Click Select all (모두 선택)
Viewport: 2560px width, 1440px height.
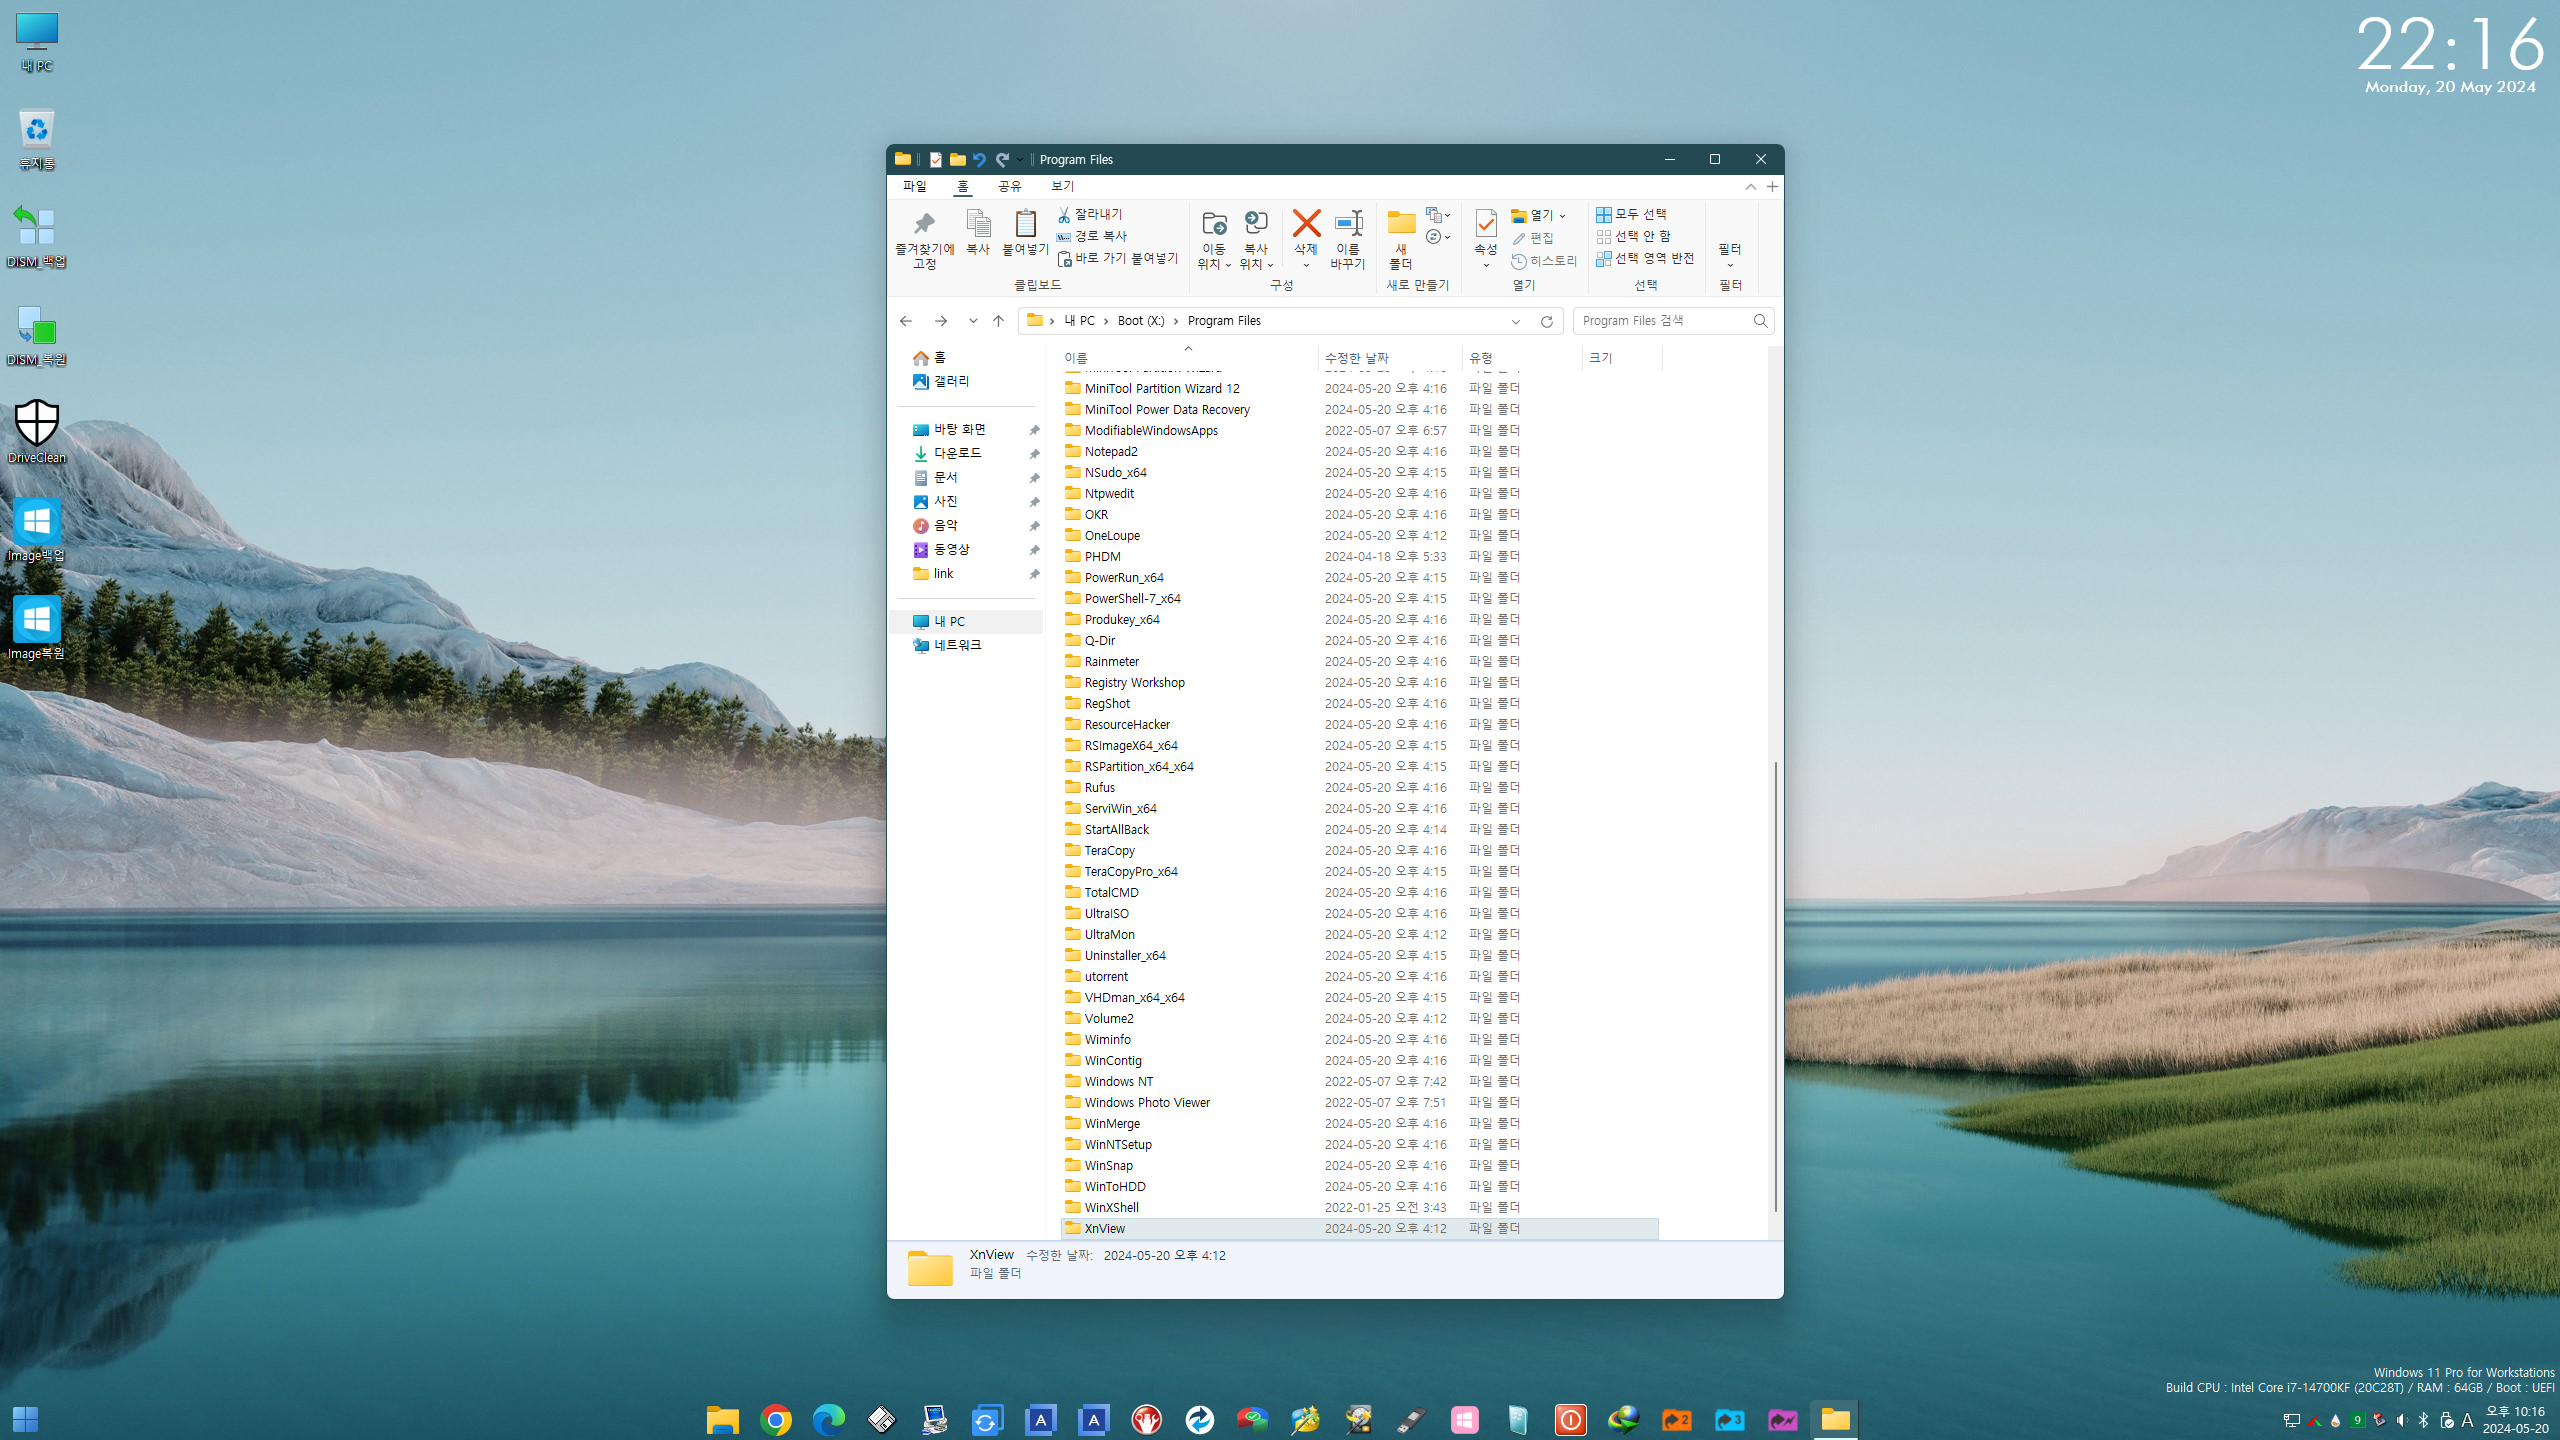click(x=1631, y=214)
